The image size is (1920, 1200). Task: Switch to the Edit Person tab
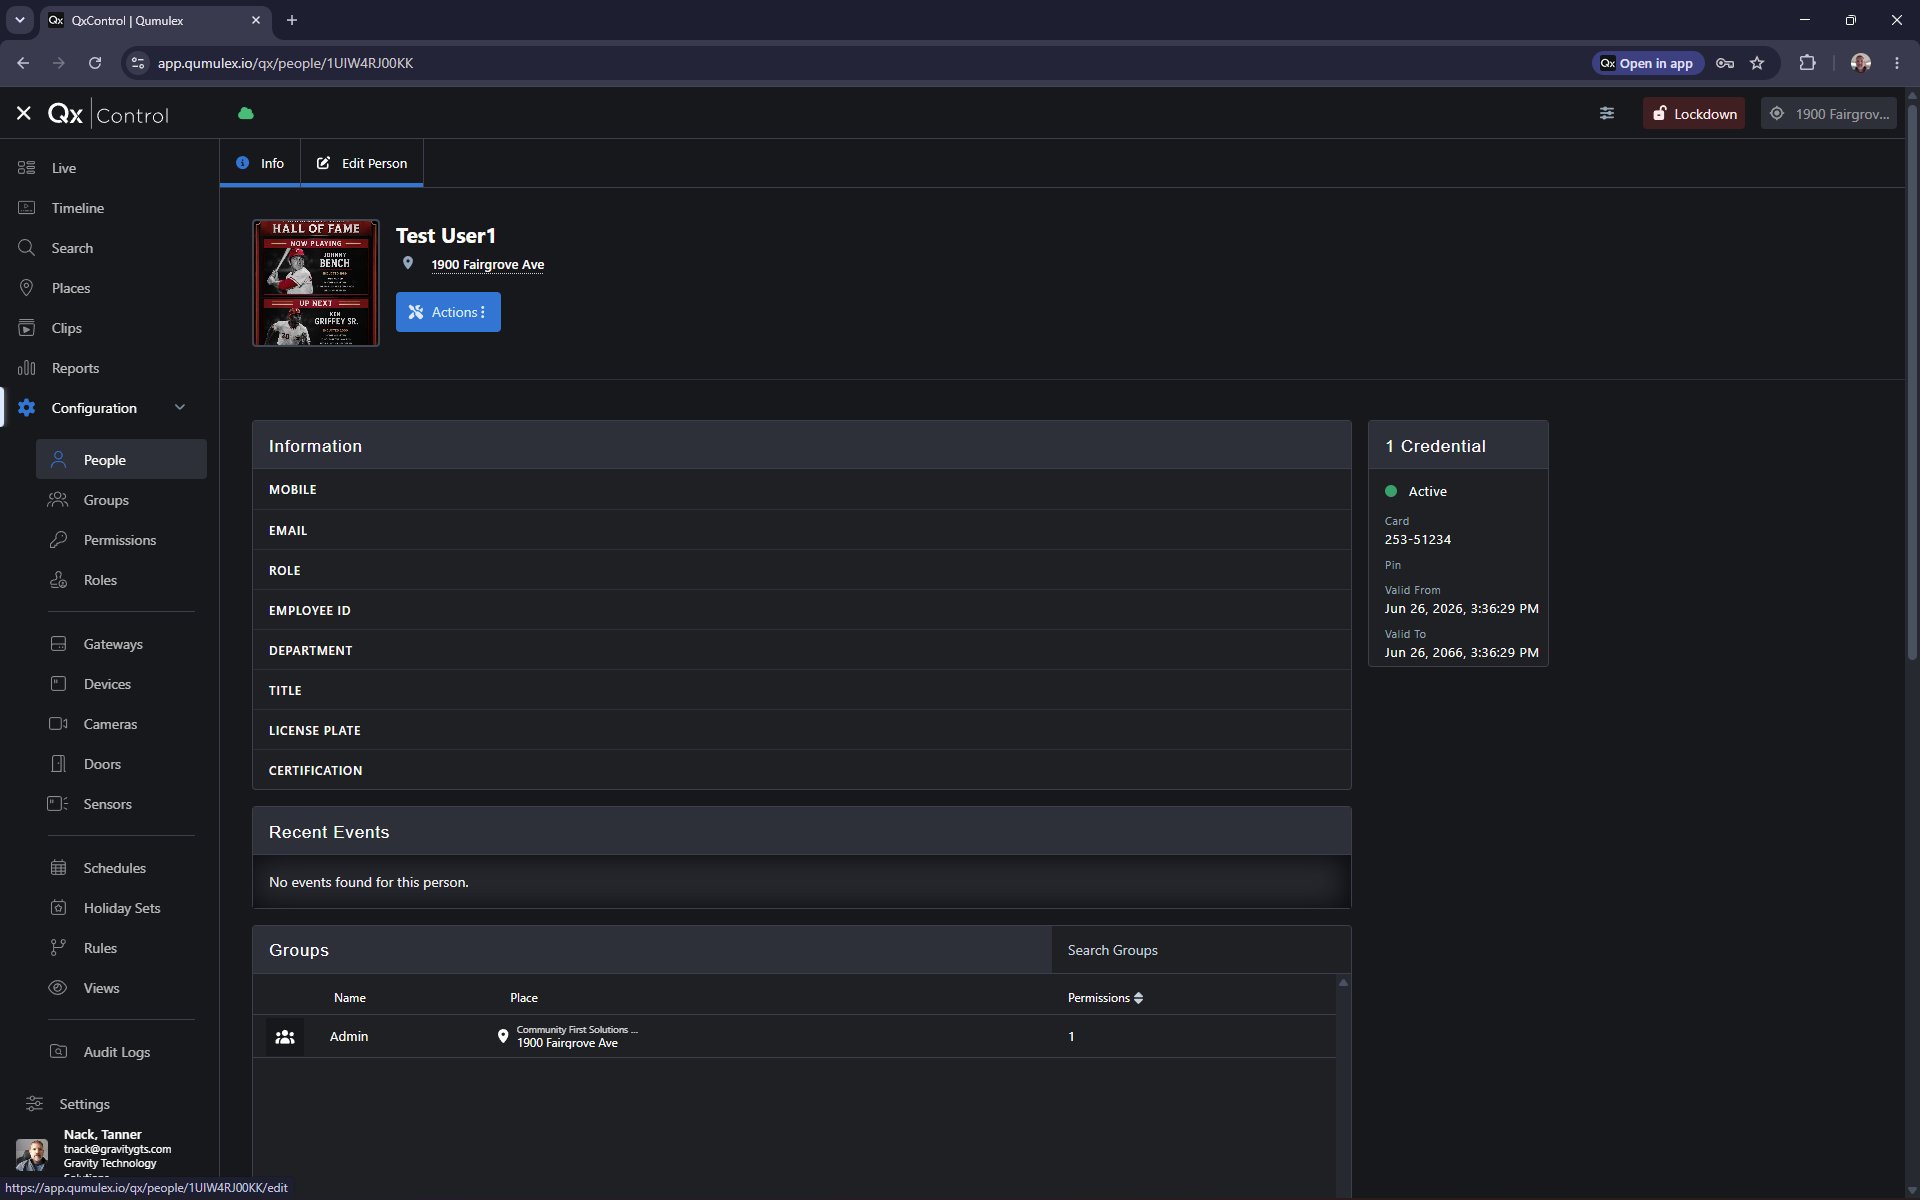click(x=362, y=163)
